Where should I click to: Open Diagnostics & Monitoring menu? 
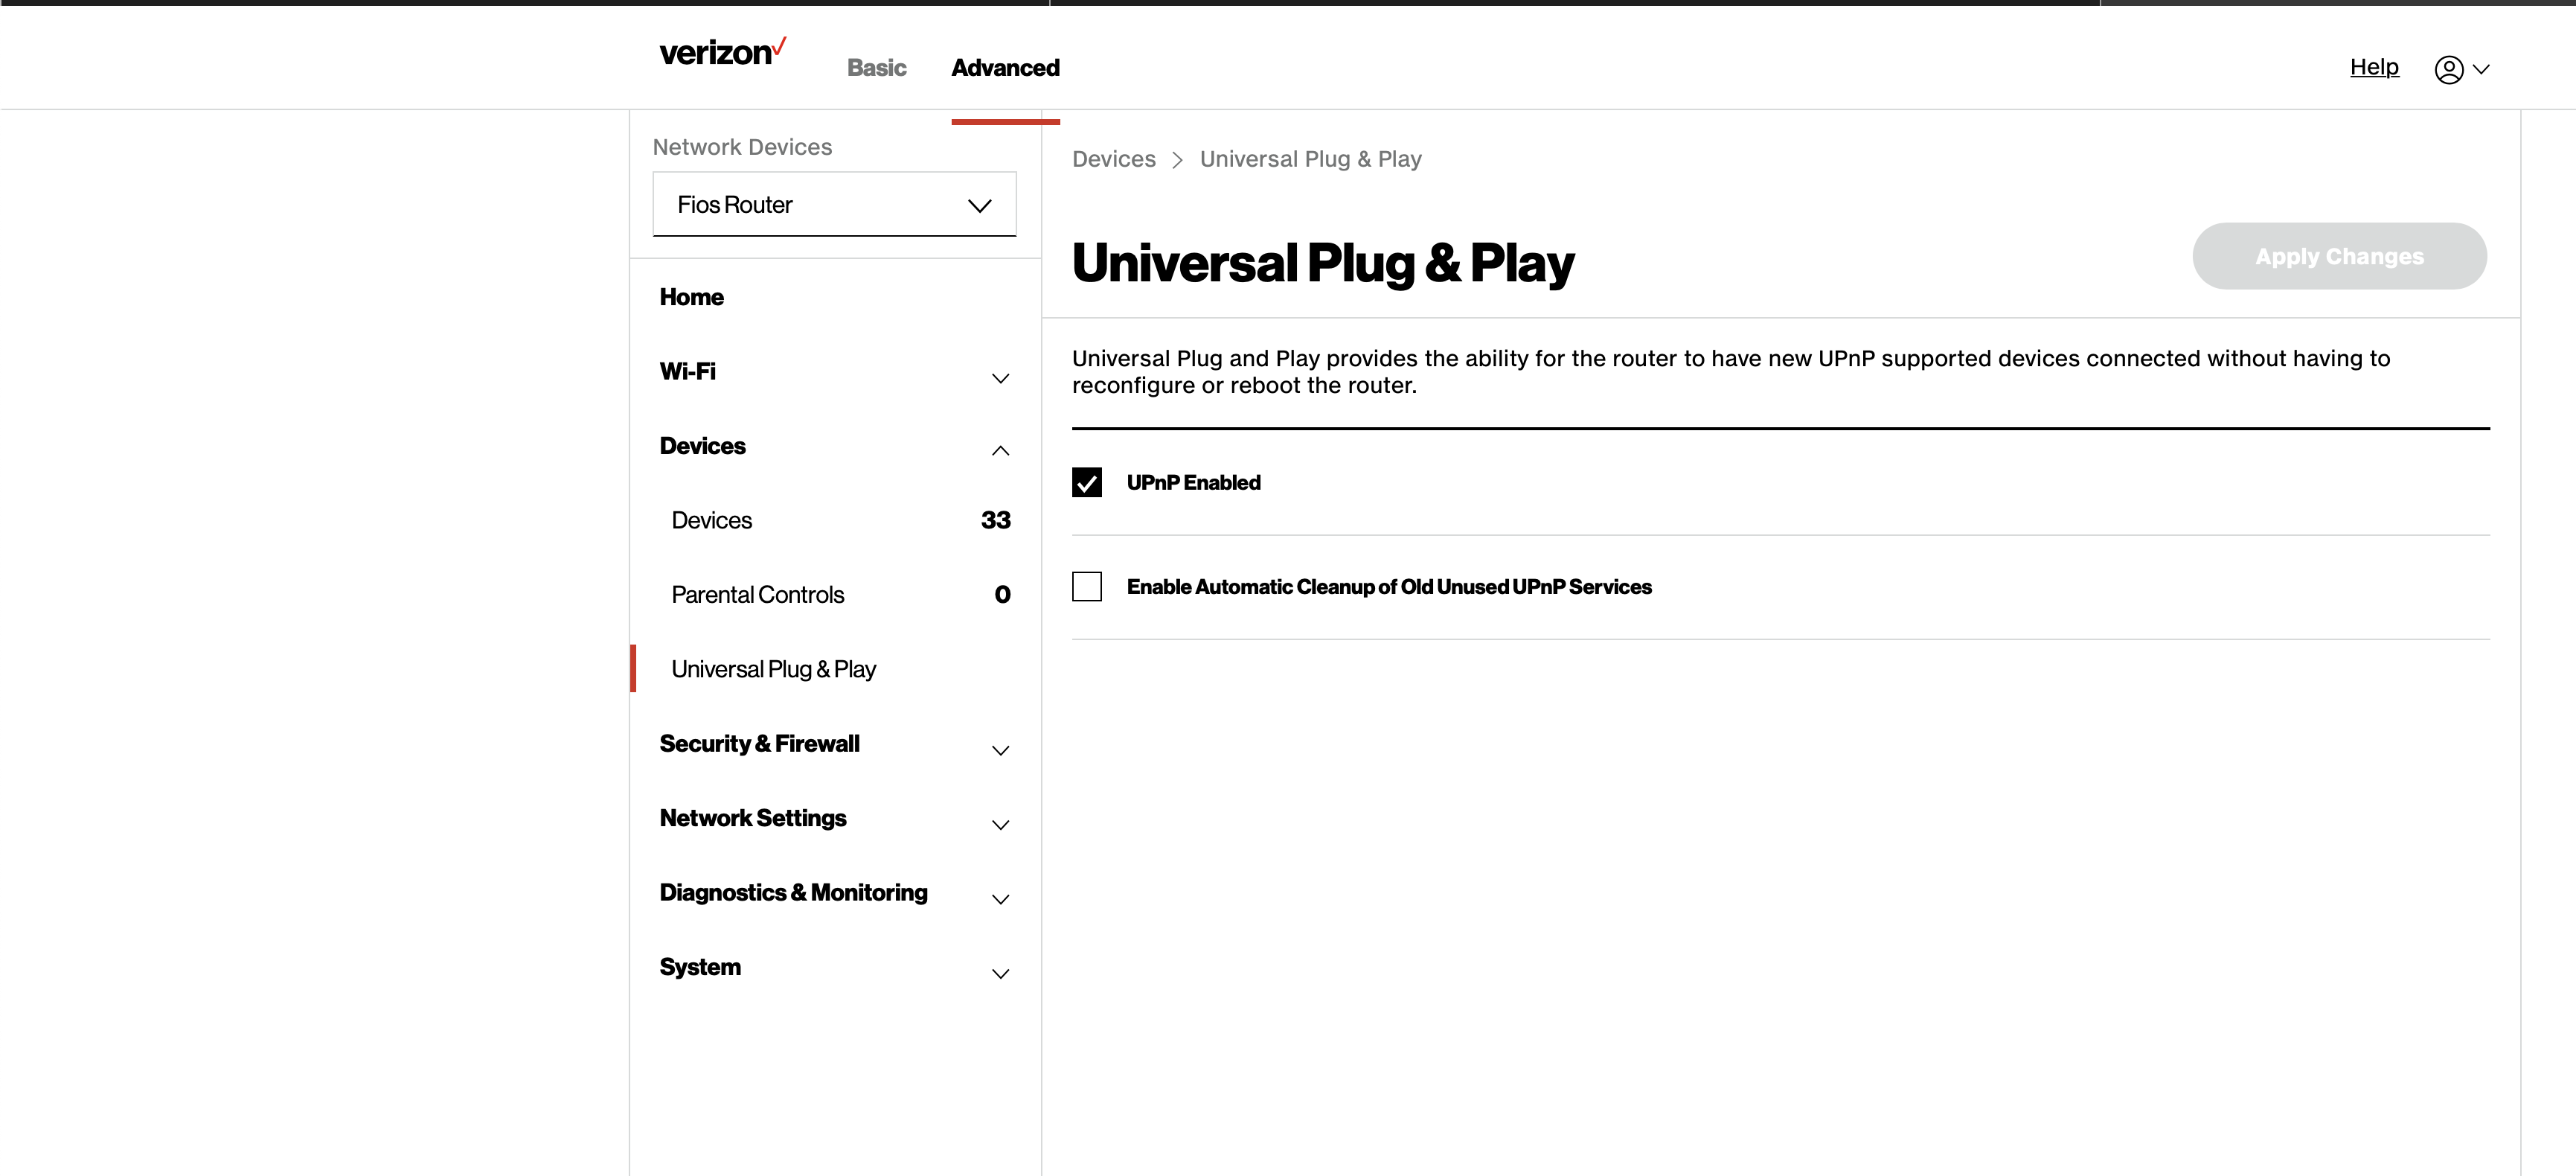(793, 892)
